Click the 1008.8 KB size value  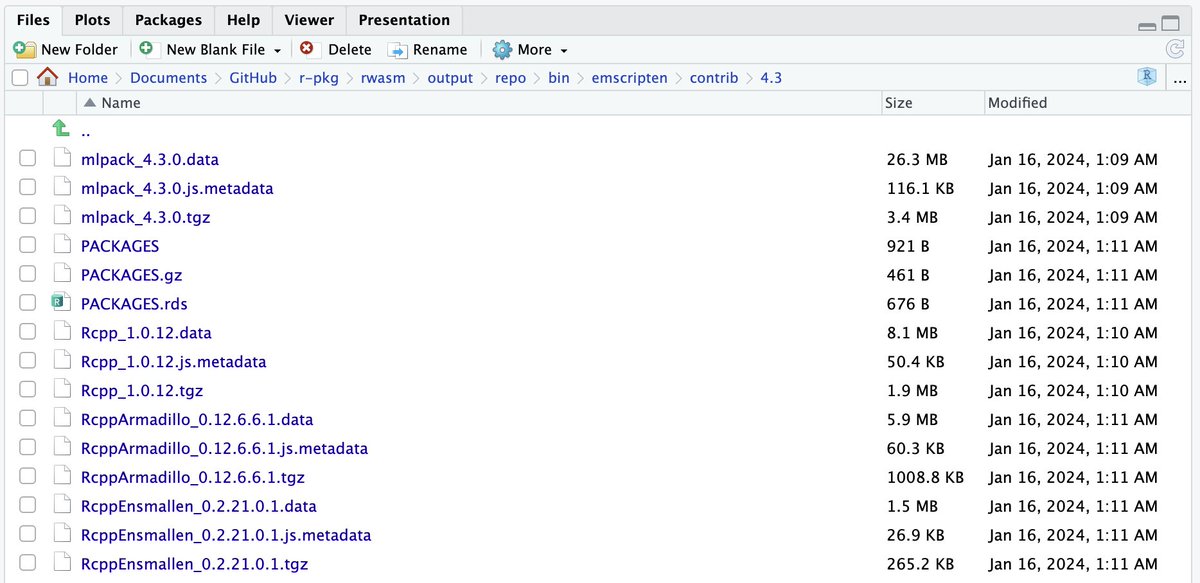click(925, 477)
